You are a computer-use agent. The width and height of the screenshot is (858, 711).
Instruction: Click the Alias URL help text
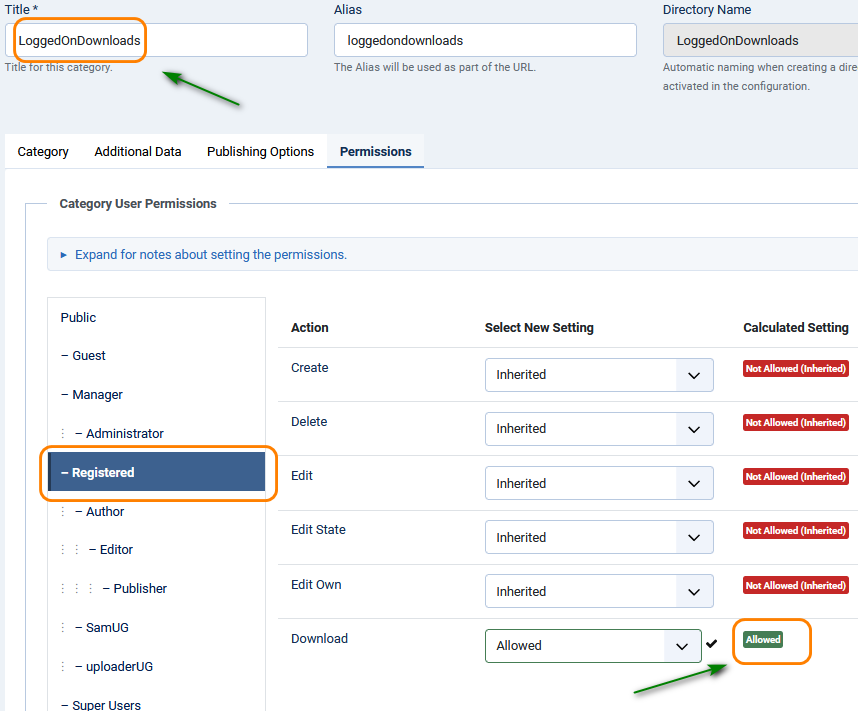(x=435, y=67)
